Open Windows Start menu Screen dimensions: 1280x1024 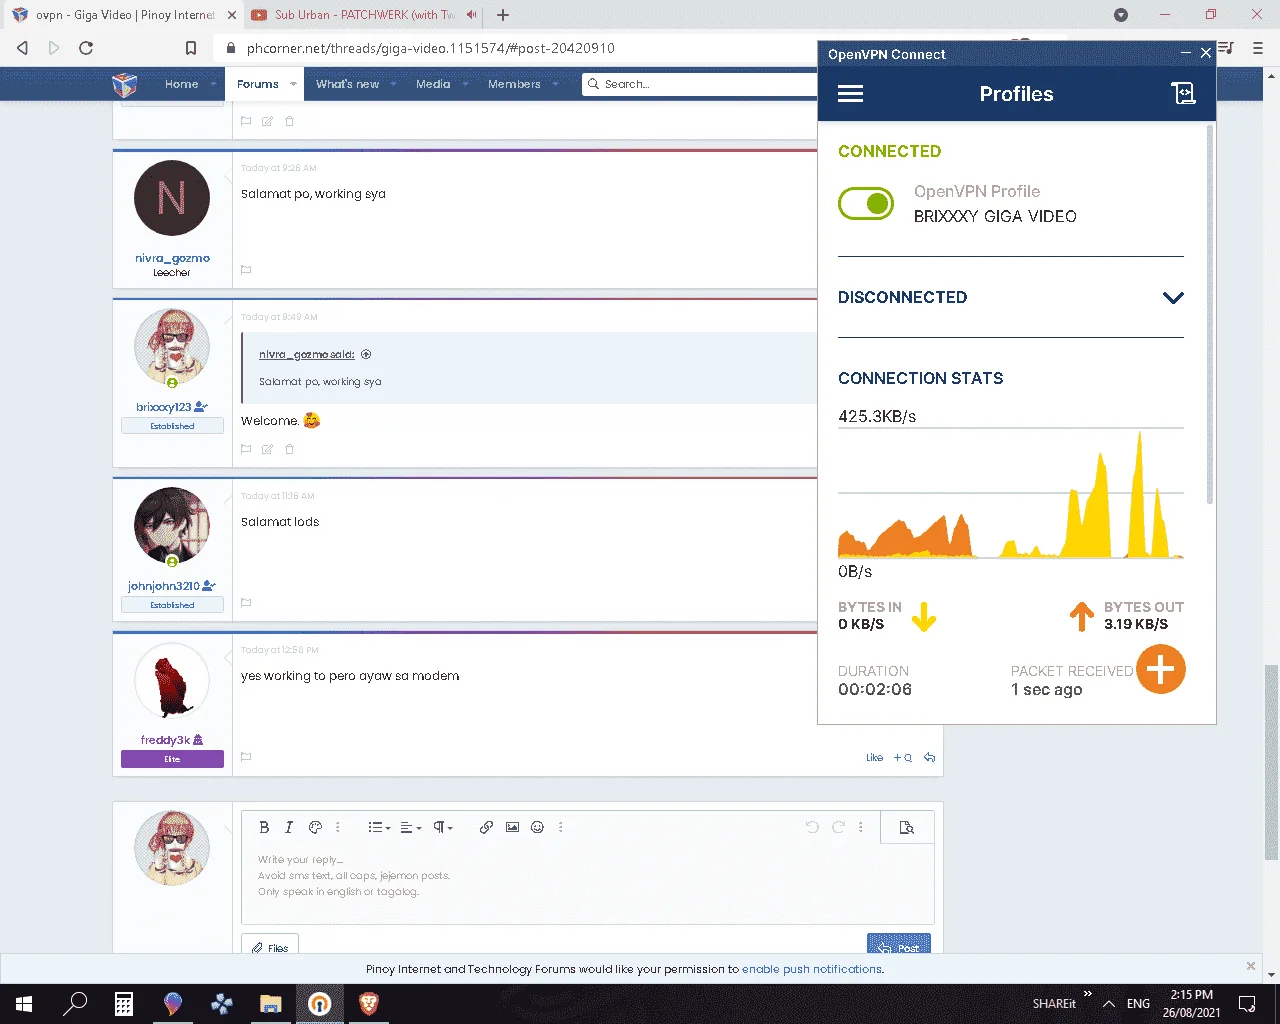pyautogui.click(x=24, y=1004)
